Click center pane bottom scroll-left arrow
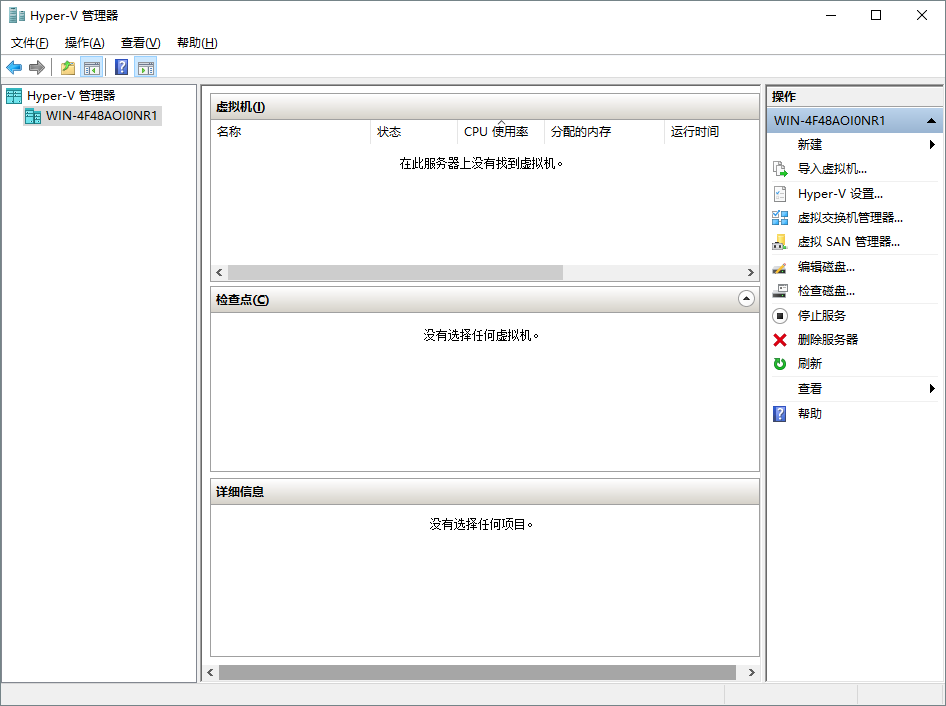The width and height of the screenshot is (946, 706). coord(210,672)
